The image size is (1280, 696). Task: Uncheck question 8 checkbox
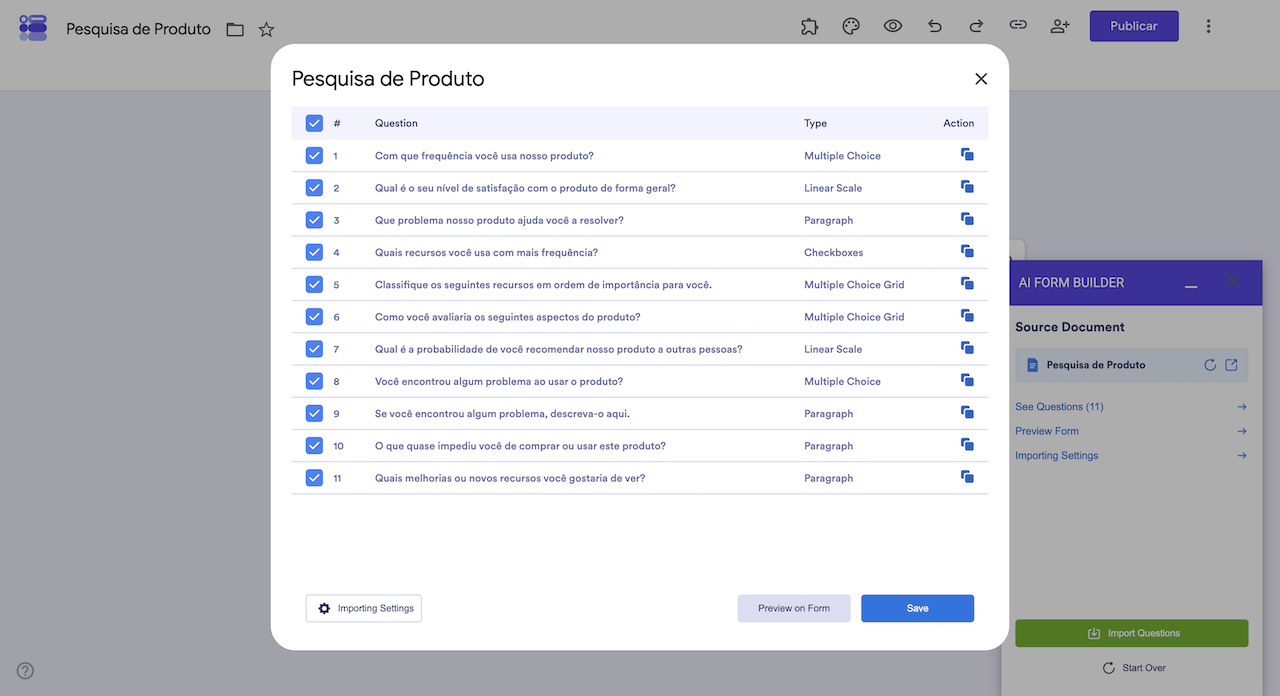(314, 381)
